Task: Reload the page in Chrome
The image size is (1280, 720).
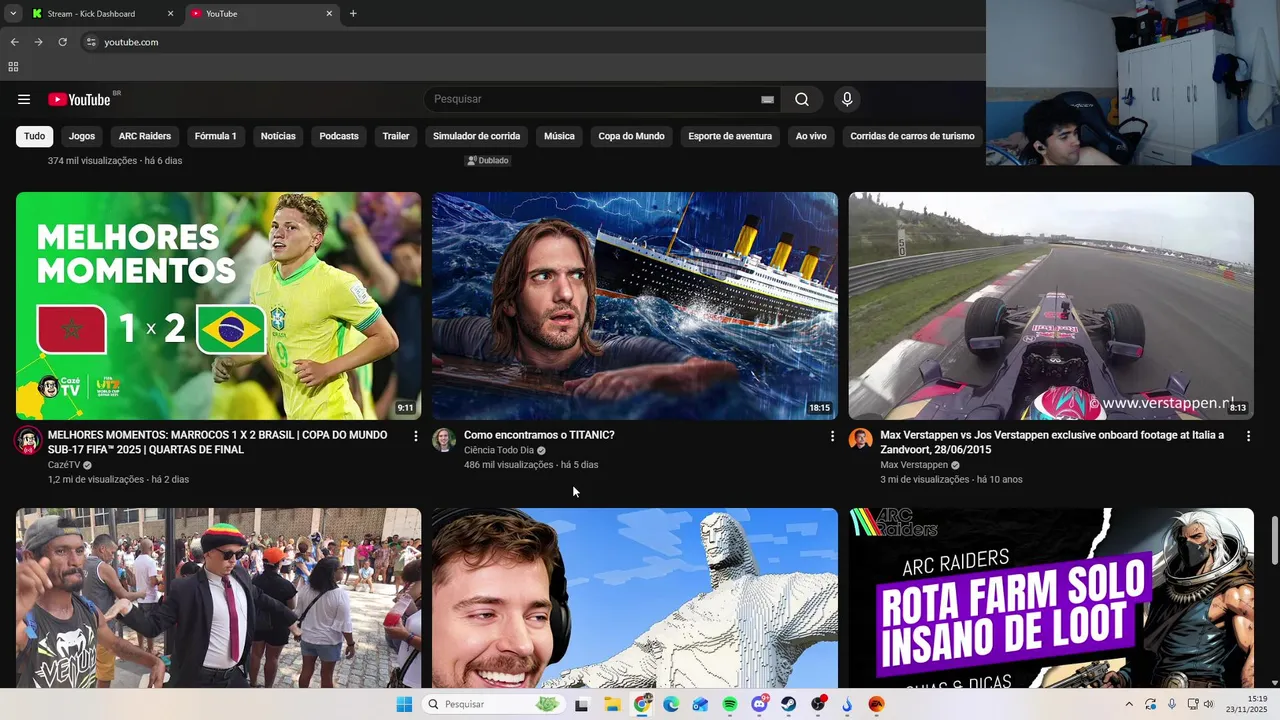Action: tap(62, 42)
